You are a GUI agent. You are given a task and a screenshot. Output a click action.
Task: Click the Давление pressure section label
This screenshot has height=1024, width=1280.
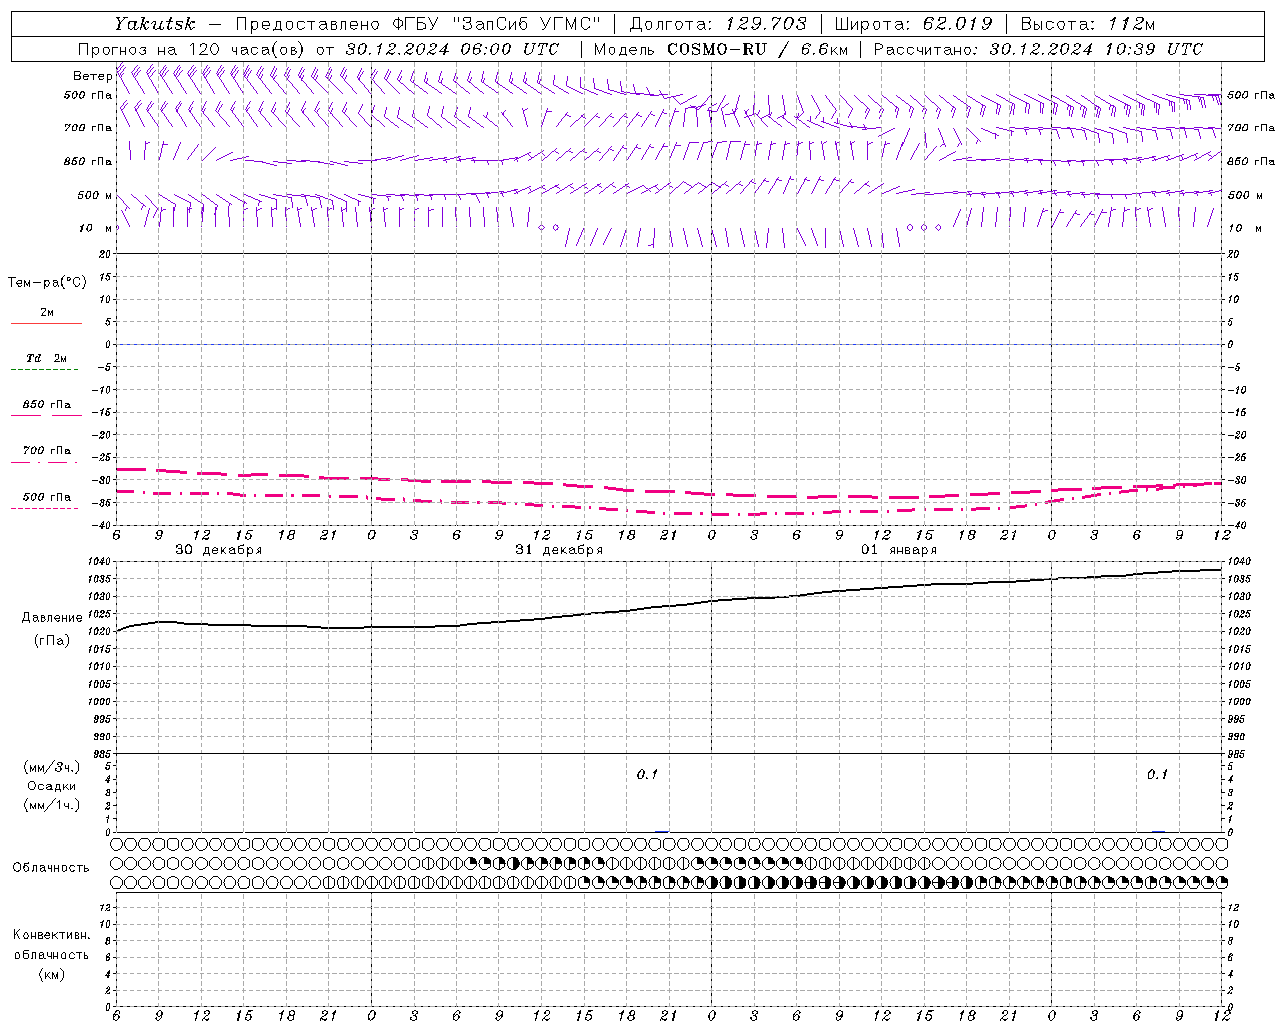tap(52, 618)
